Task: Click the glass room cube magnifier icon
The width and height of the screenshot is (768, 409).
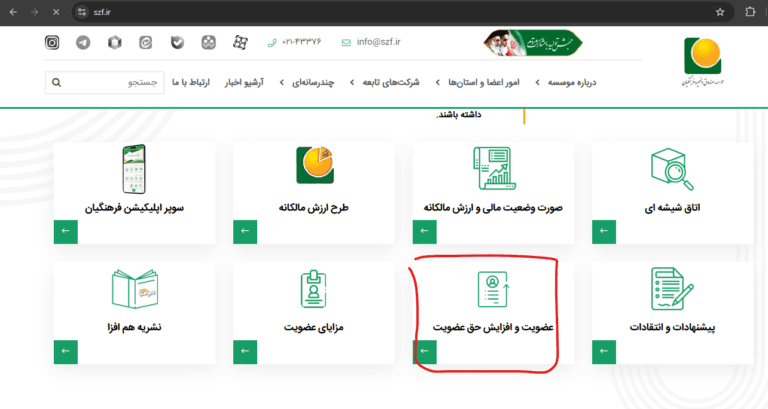Action: [x=672, y=169]
